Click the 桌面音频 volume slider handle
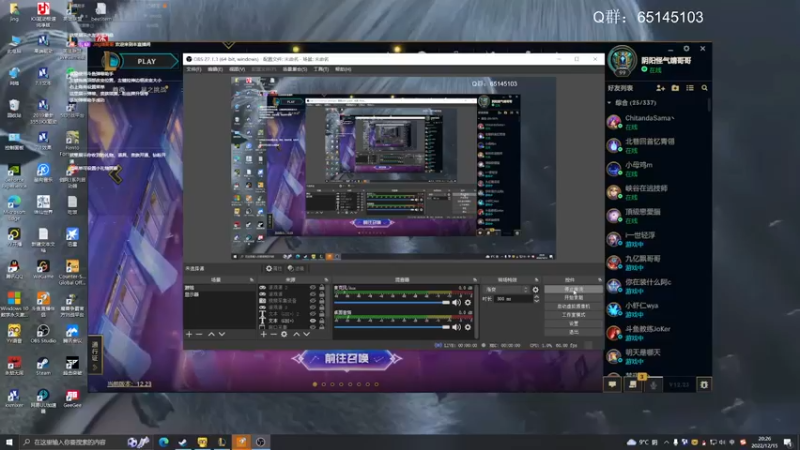800x450 pixels. [446, 327]
